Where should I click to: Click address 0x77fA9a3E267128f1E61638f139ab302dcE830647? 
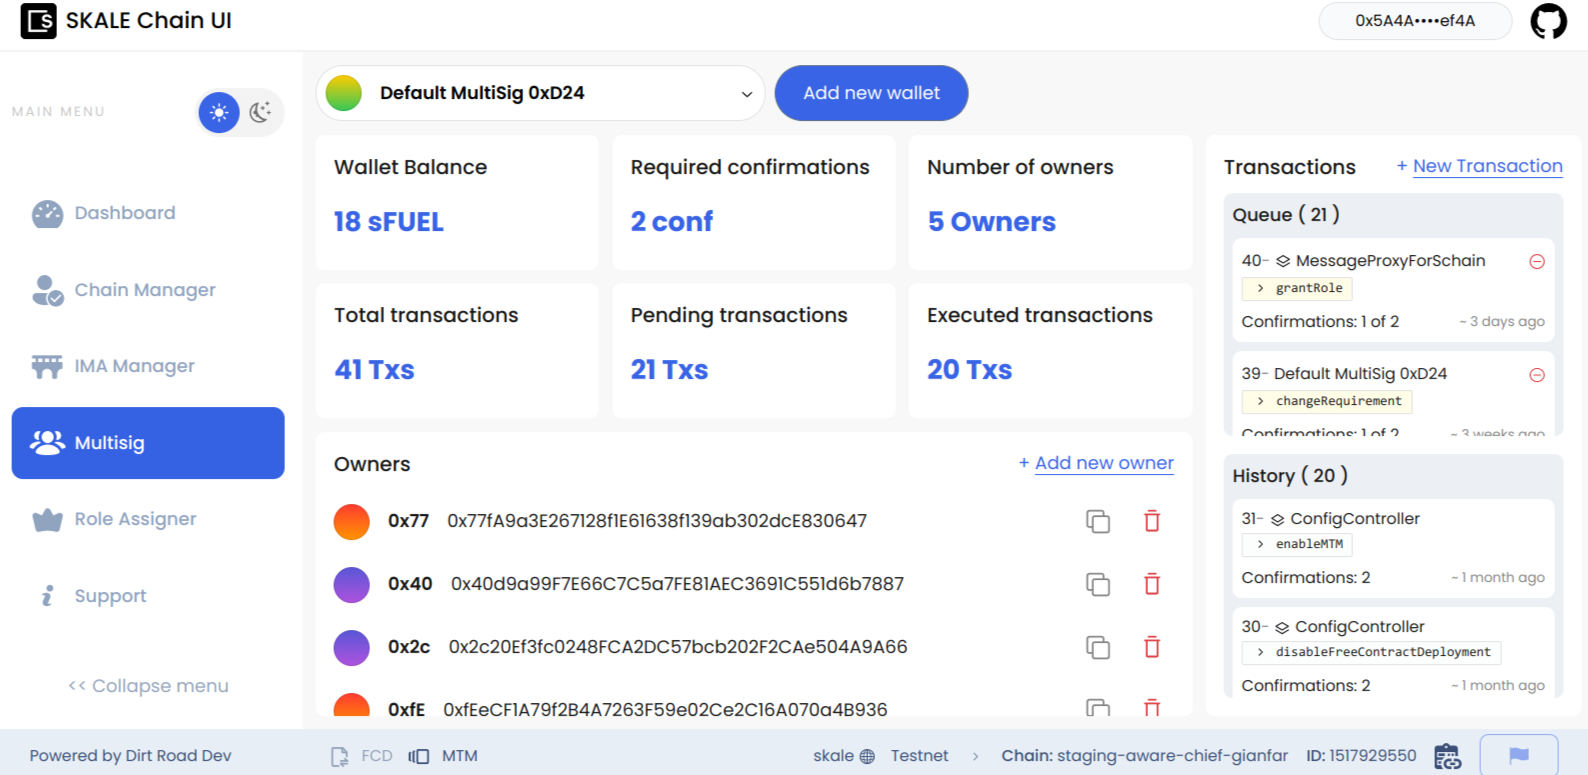pyautogui.click(x=657, y=521)
